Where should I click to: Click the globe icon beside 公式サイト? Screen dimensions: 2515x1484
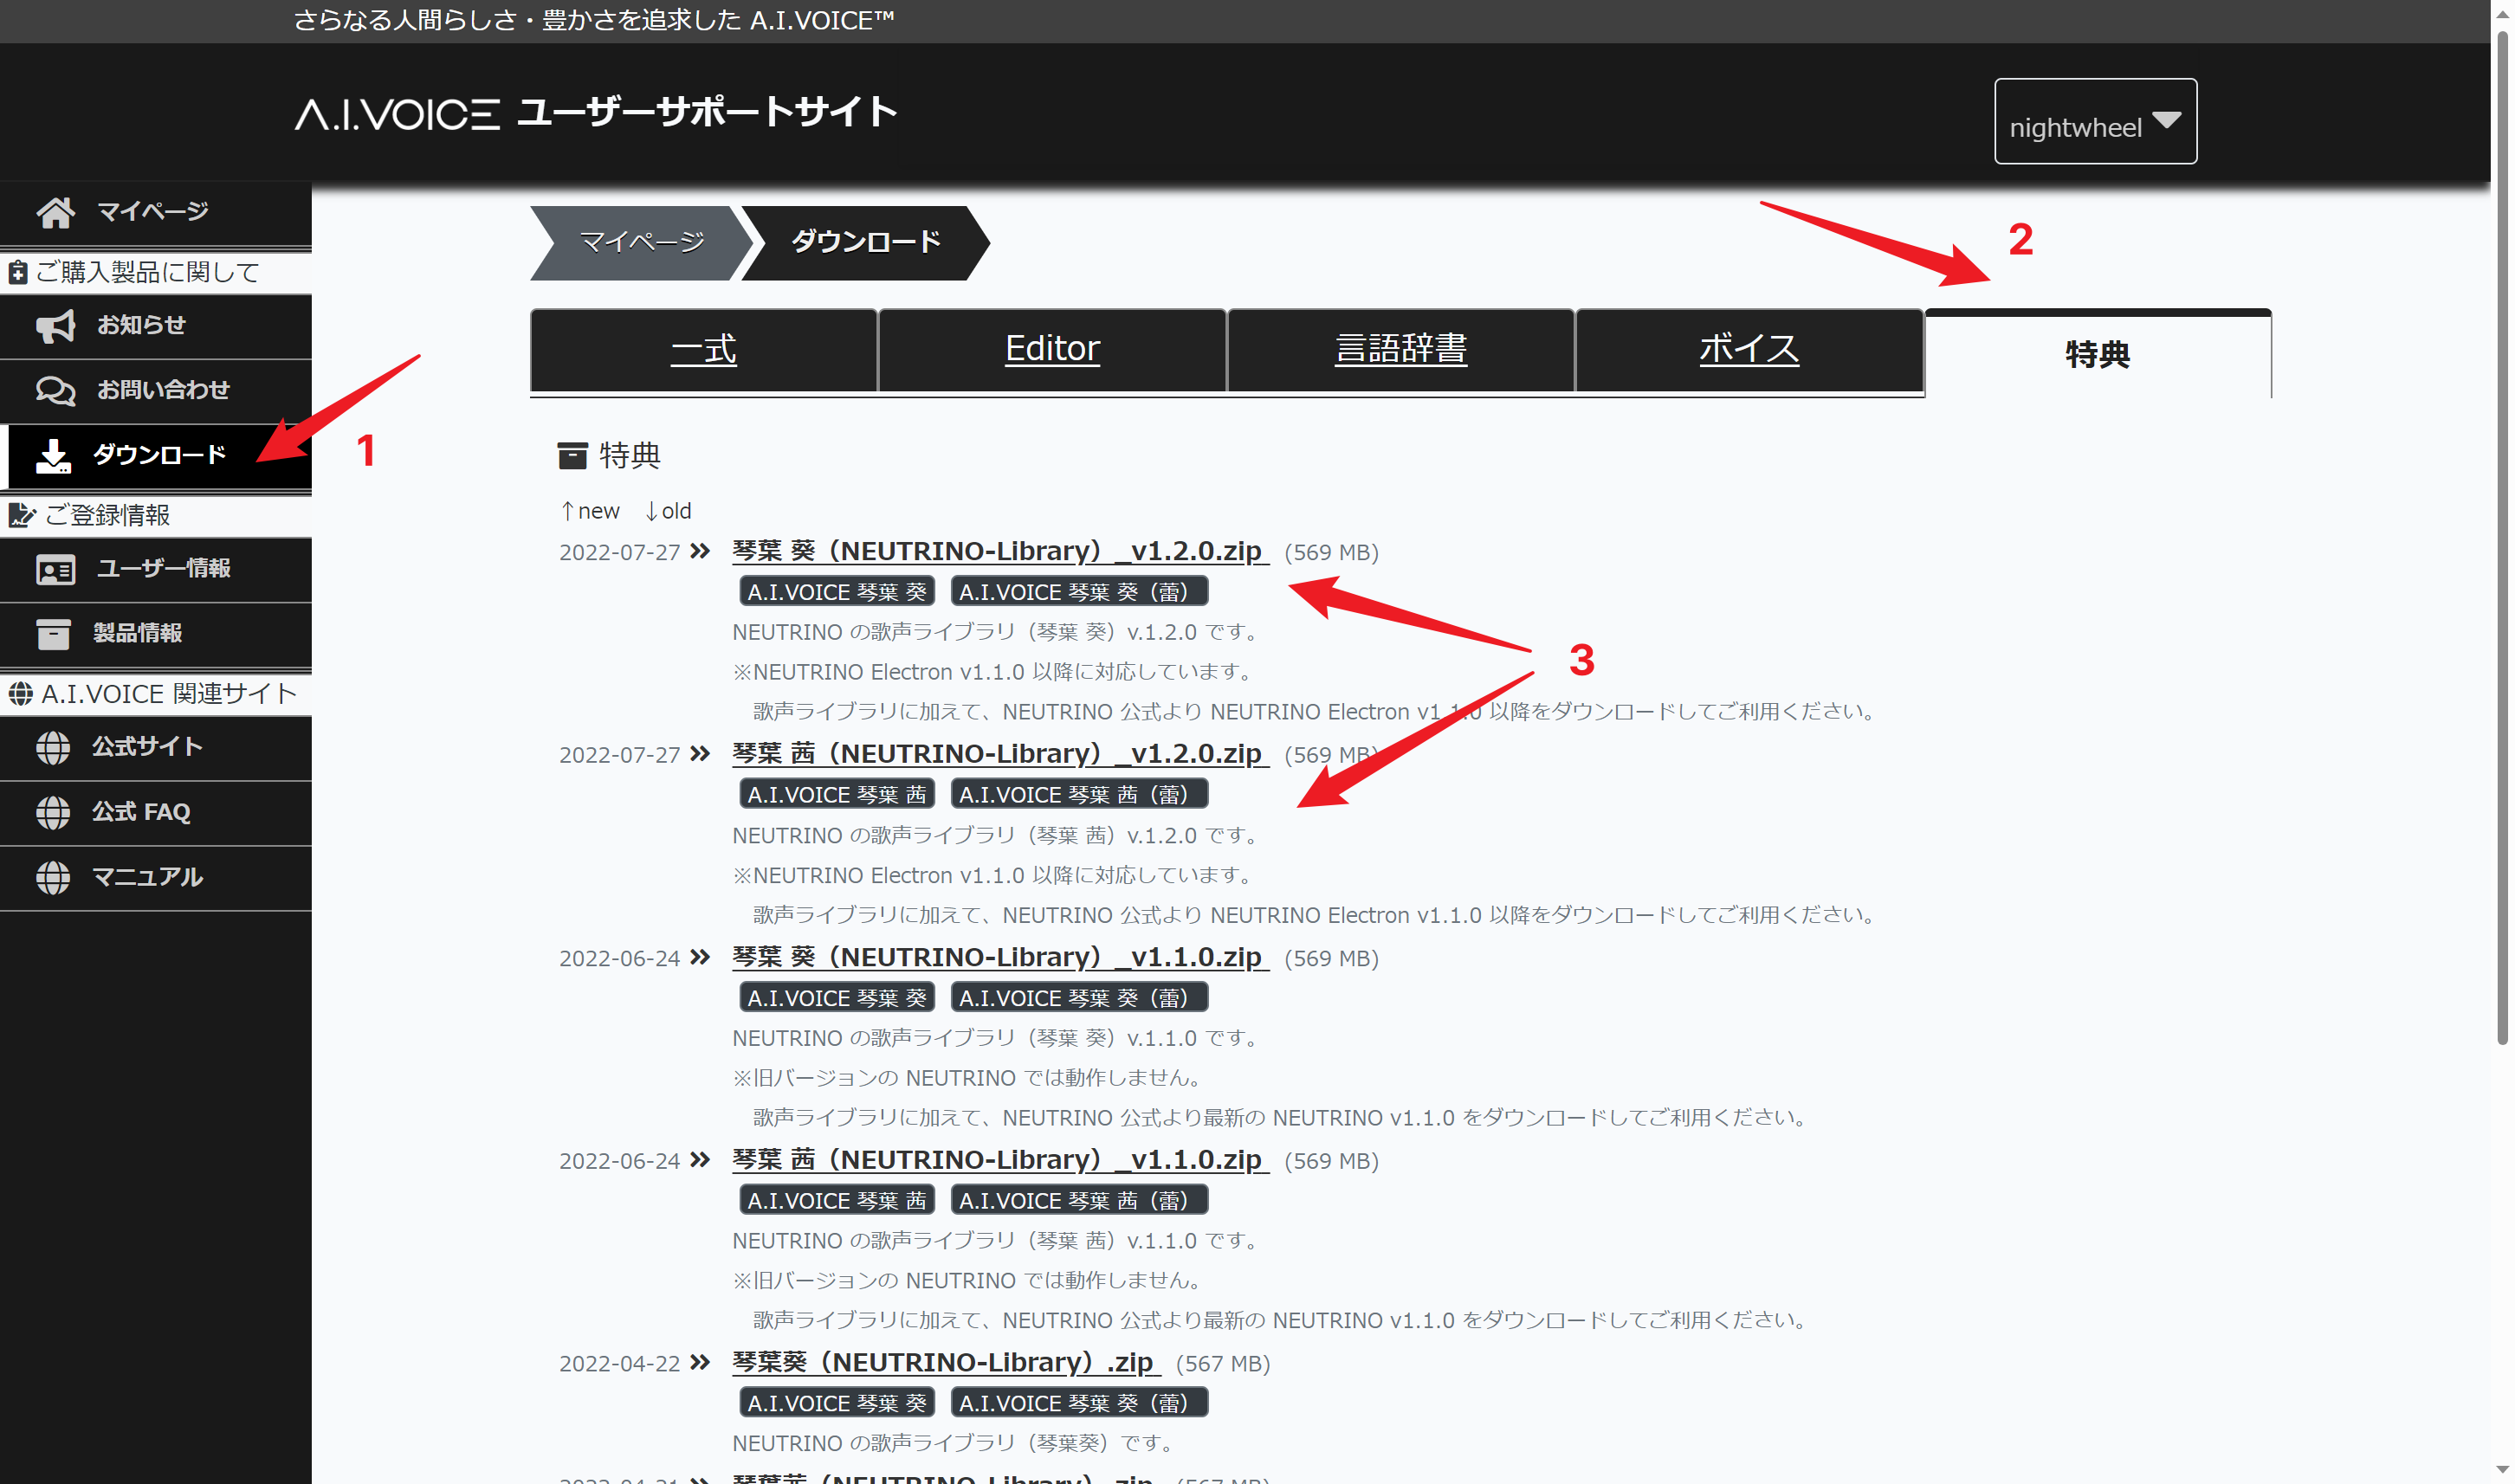click(53, 747)
